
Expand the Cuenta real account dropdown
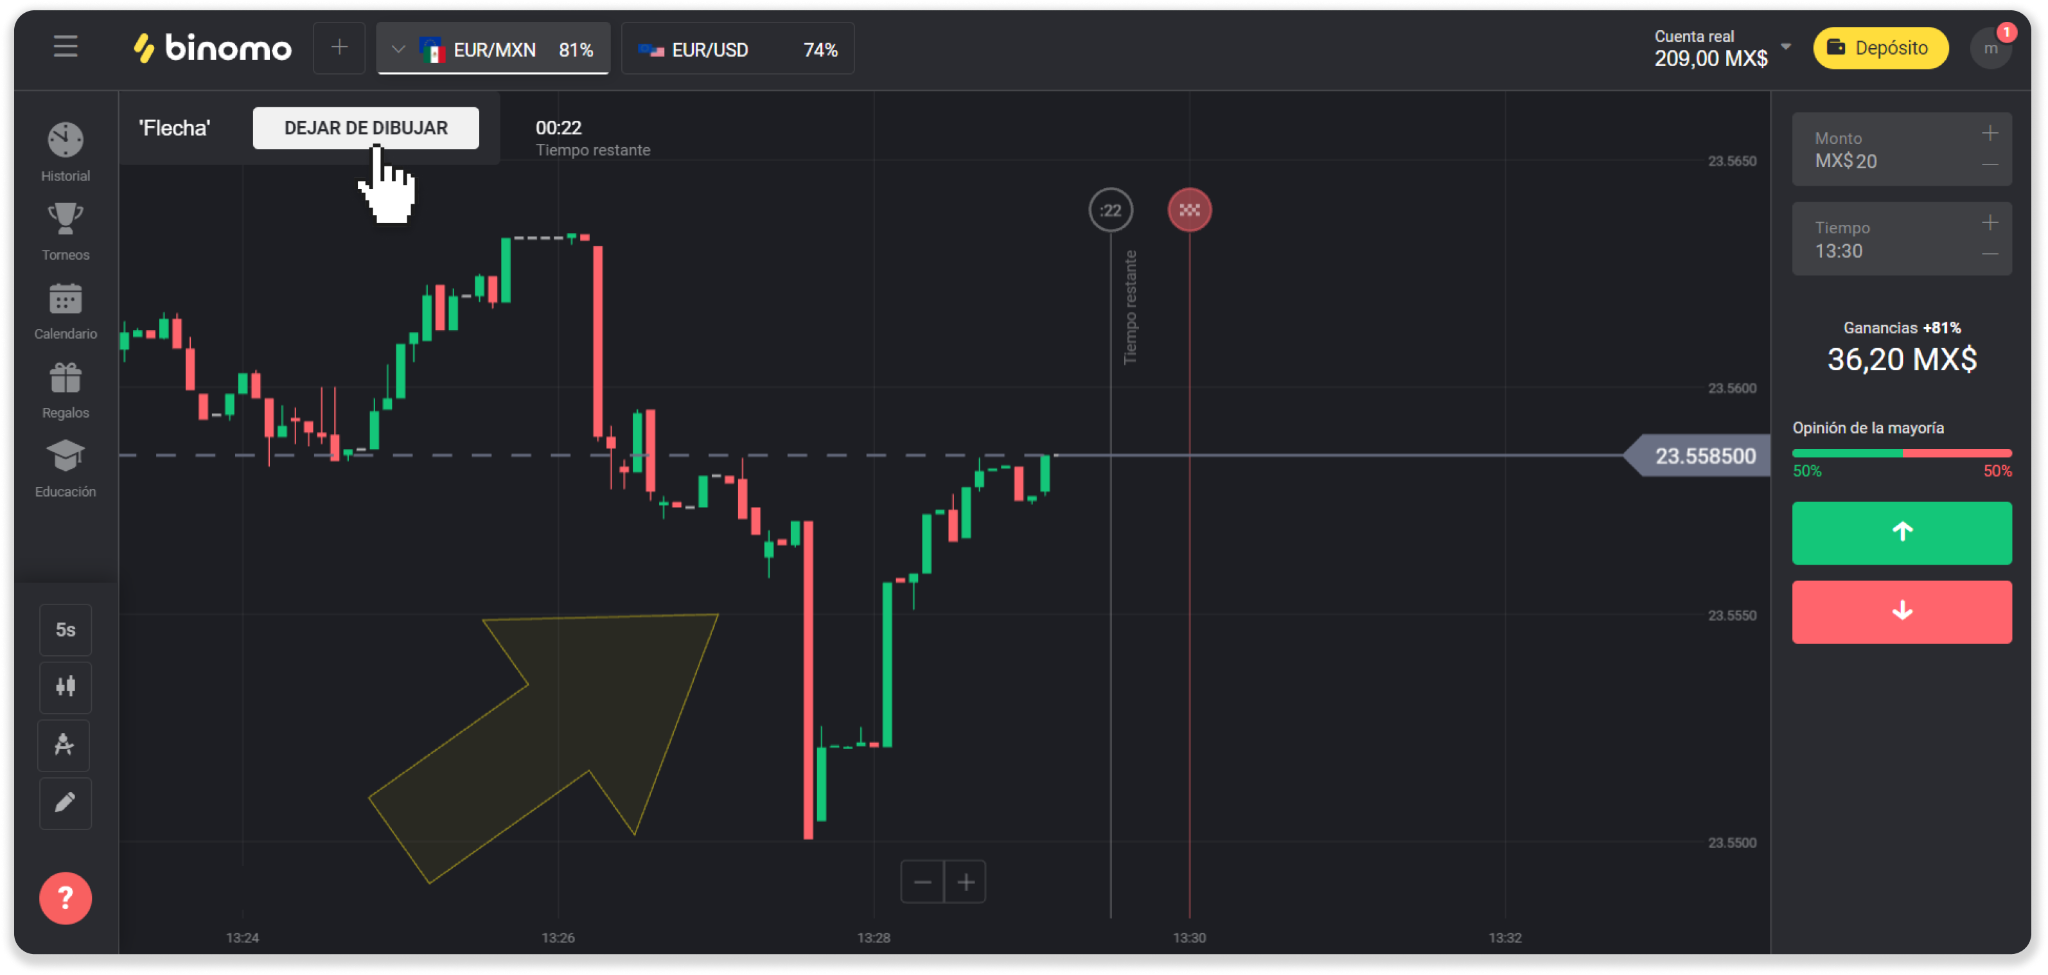coord(1786,47)
